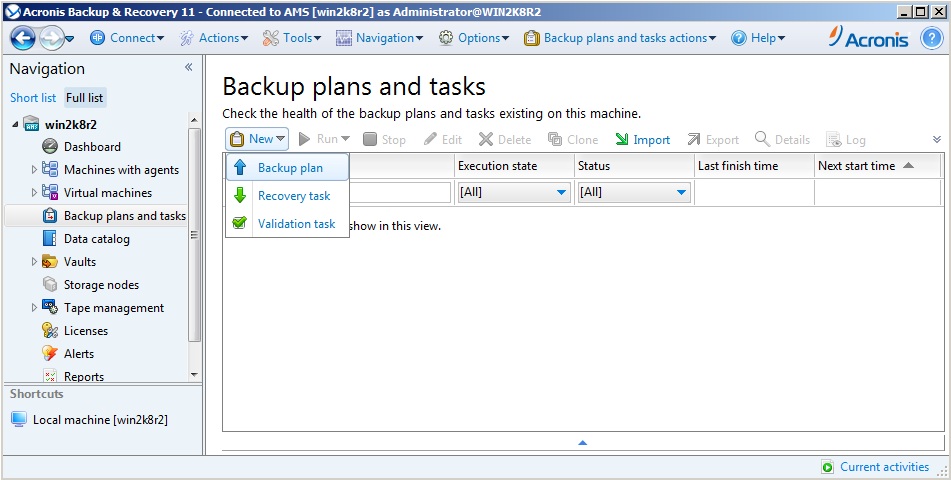Expand toolbar overflow double chevron
Screen dimensions: 951x480
[x=937, y=140]
